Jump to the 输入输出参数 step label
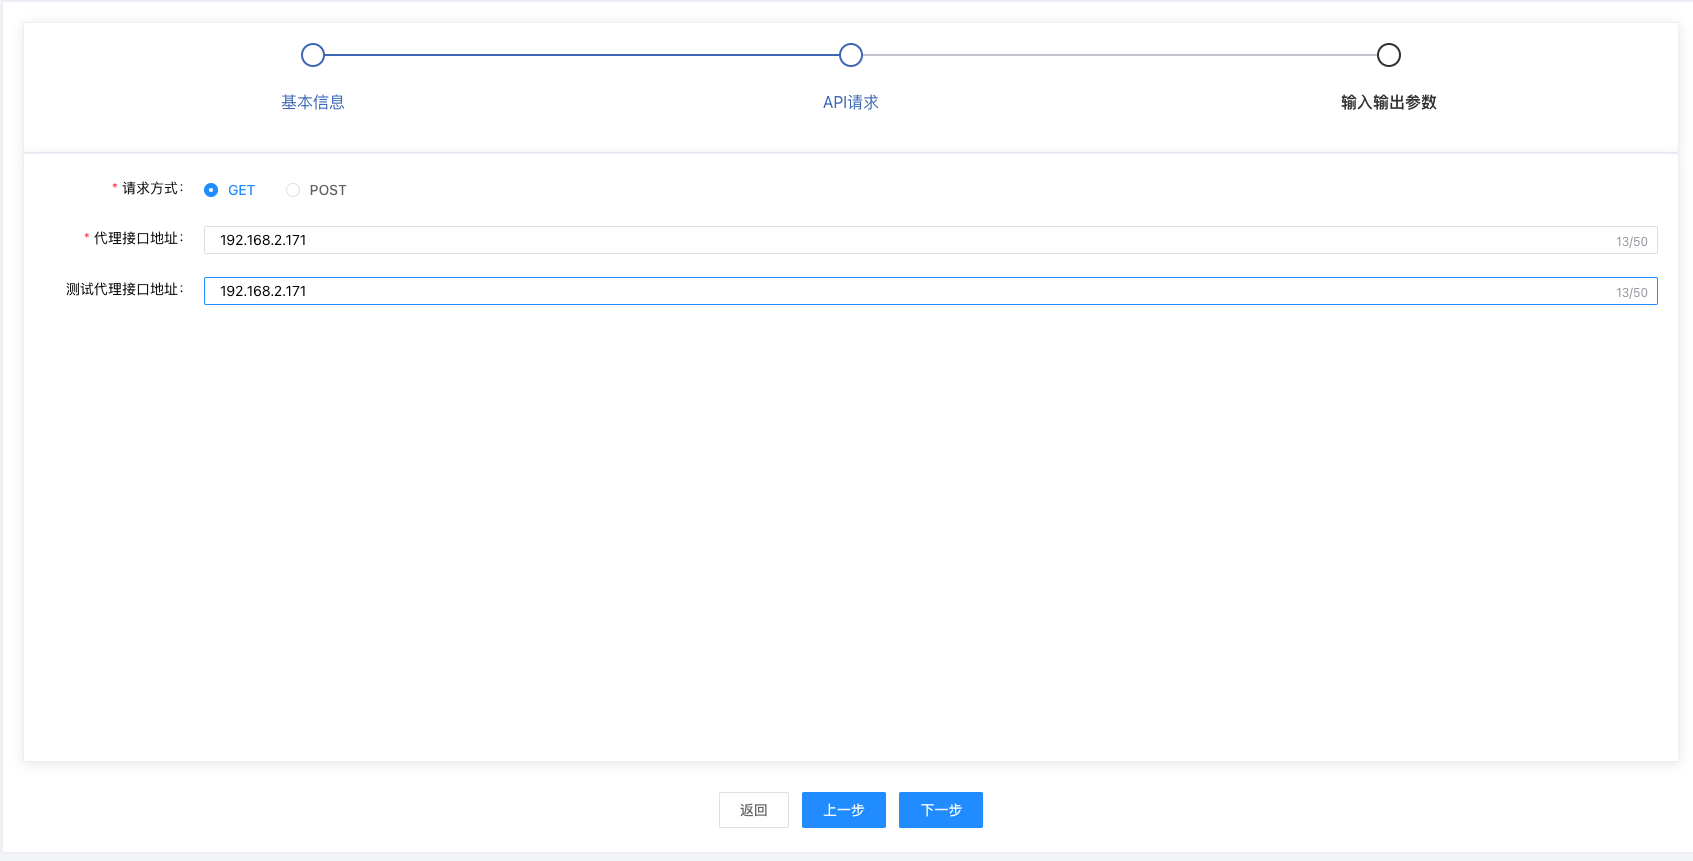Image resolution: width=1693 pixels, height=861 pixels. 1388,102
